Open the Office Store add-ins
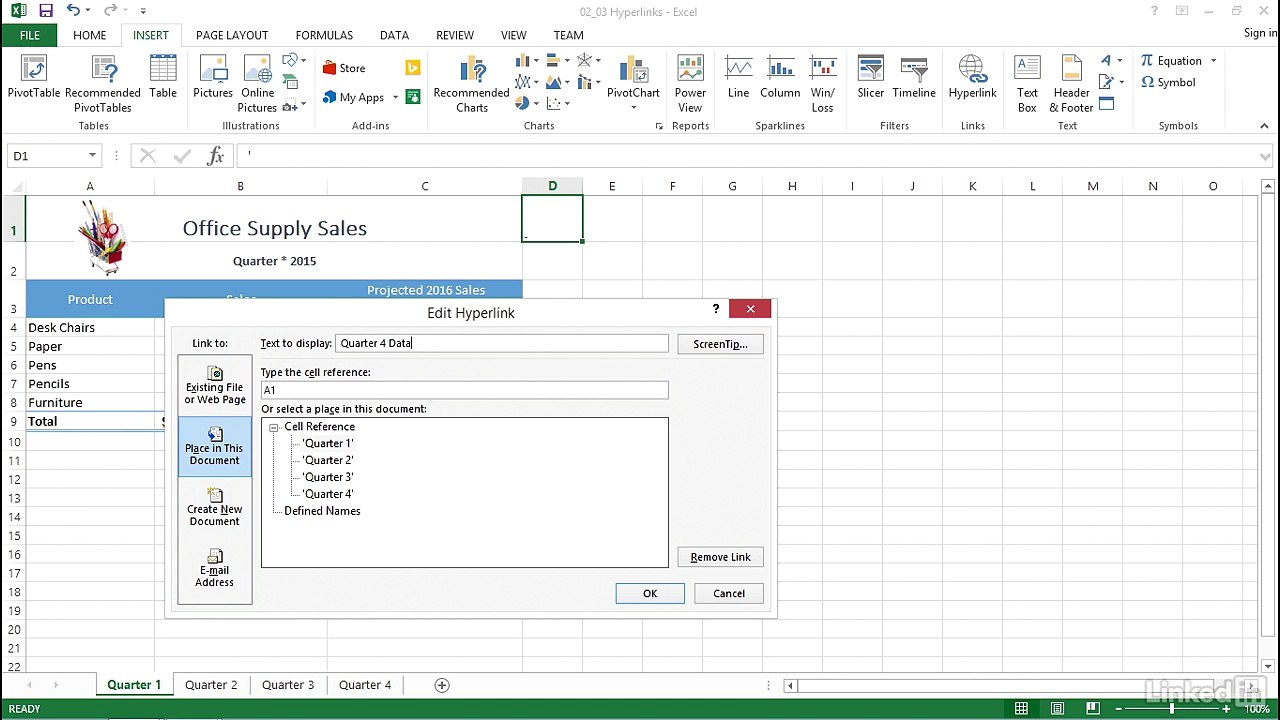This screenshot has height=720, width=1280. click(344, 68)
